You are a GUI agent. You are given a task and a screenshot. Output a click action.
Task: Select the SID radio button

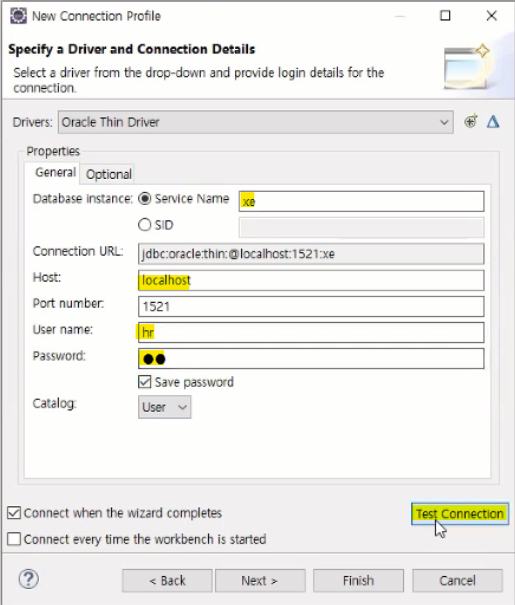pos(145,225)
